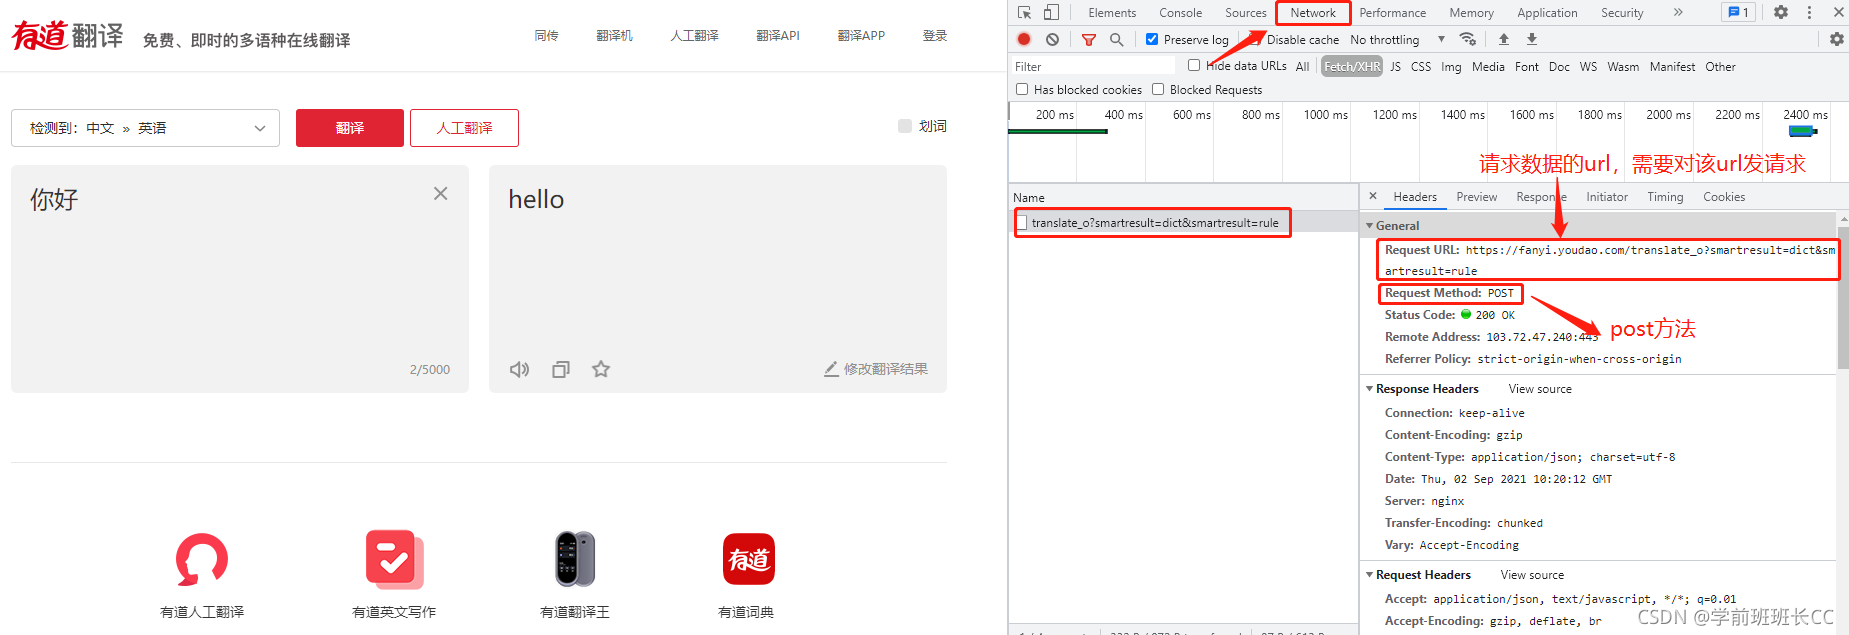Open network search with magnifier icon
This screenshot has width=1849, height=635.
click(x=1117, y=40)
